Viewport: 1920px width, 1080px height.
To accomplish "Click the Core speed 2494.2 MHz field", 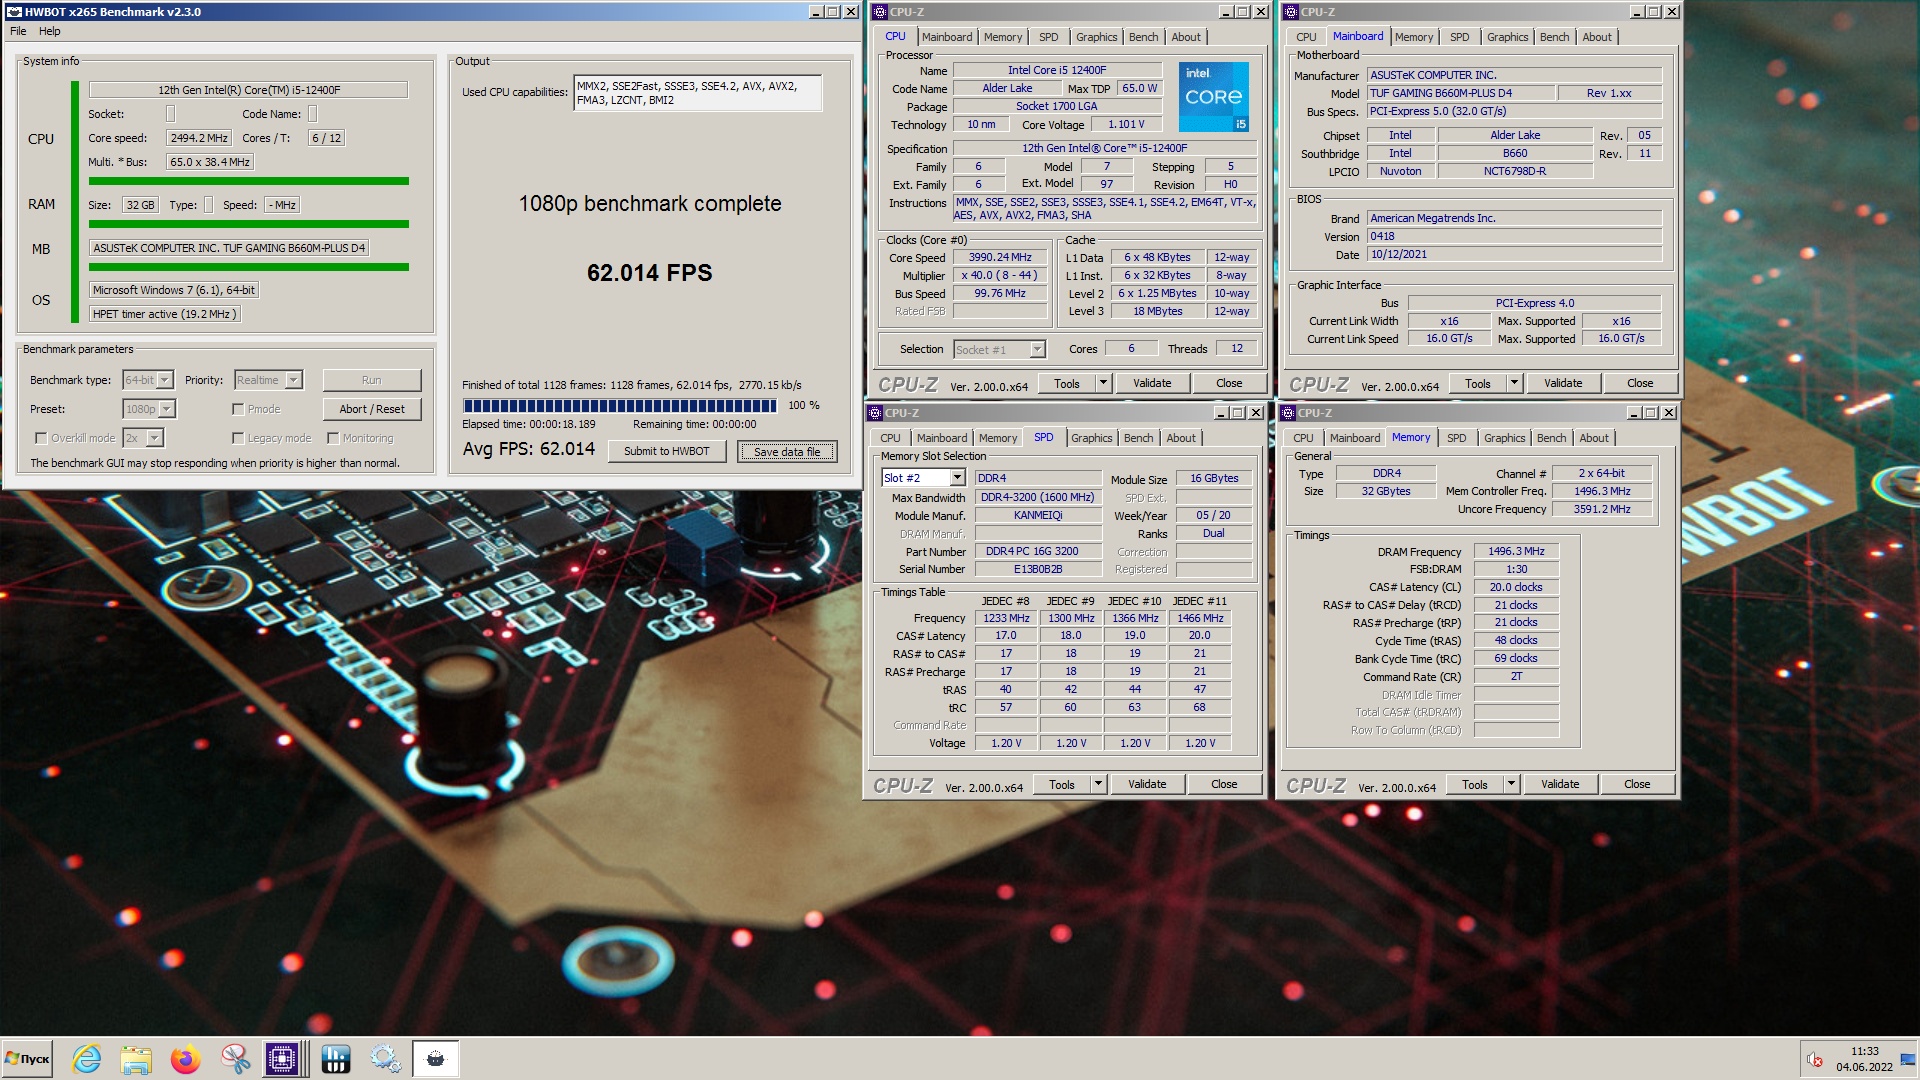I will point(199,138).
